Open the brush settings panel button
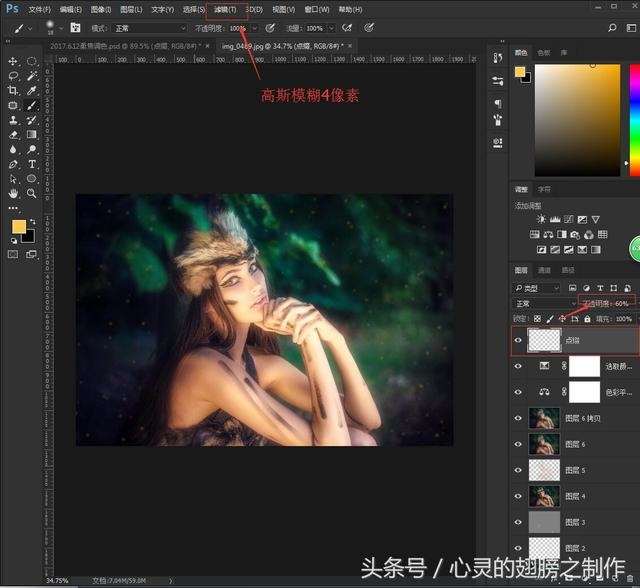Image resolution: width=640 pixels, height=588 pixels. (x=76, y=28)
